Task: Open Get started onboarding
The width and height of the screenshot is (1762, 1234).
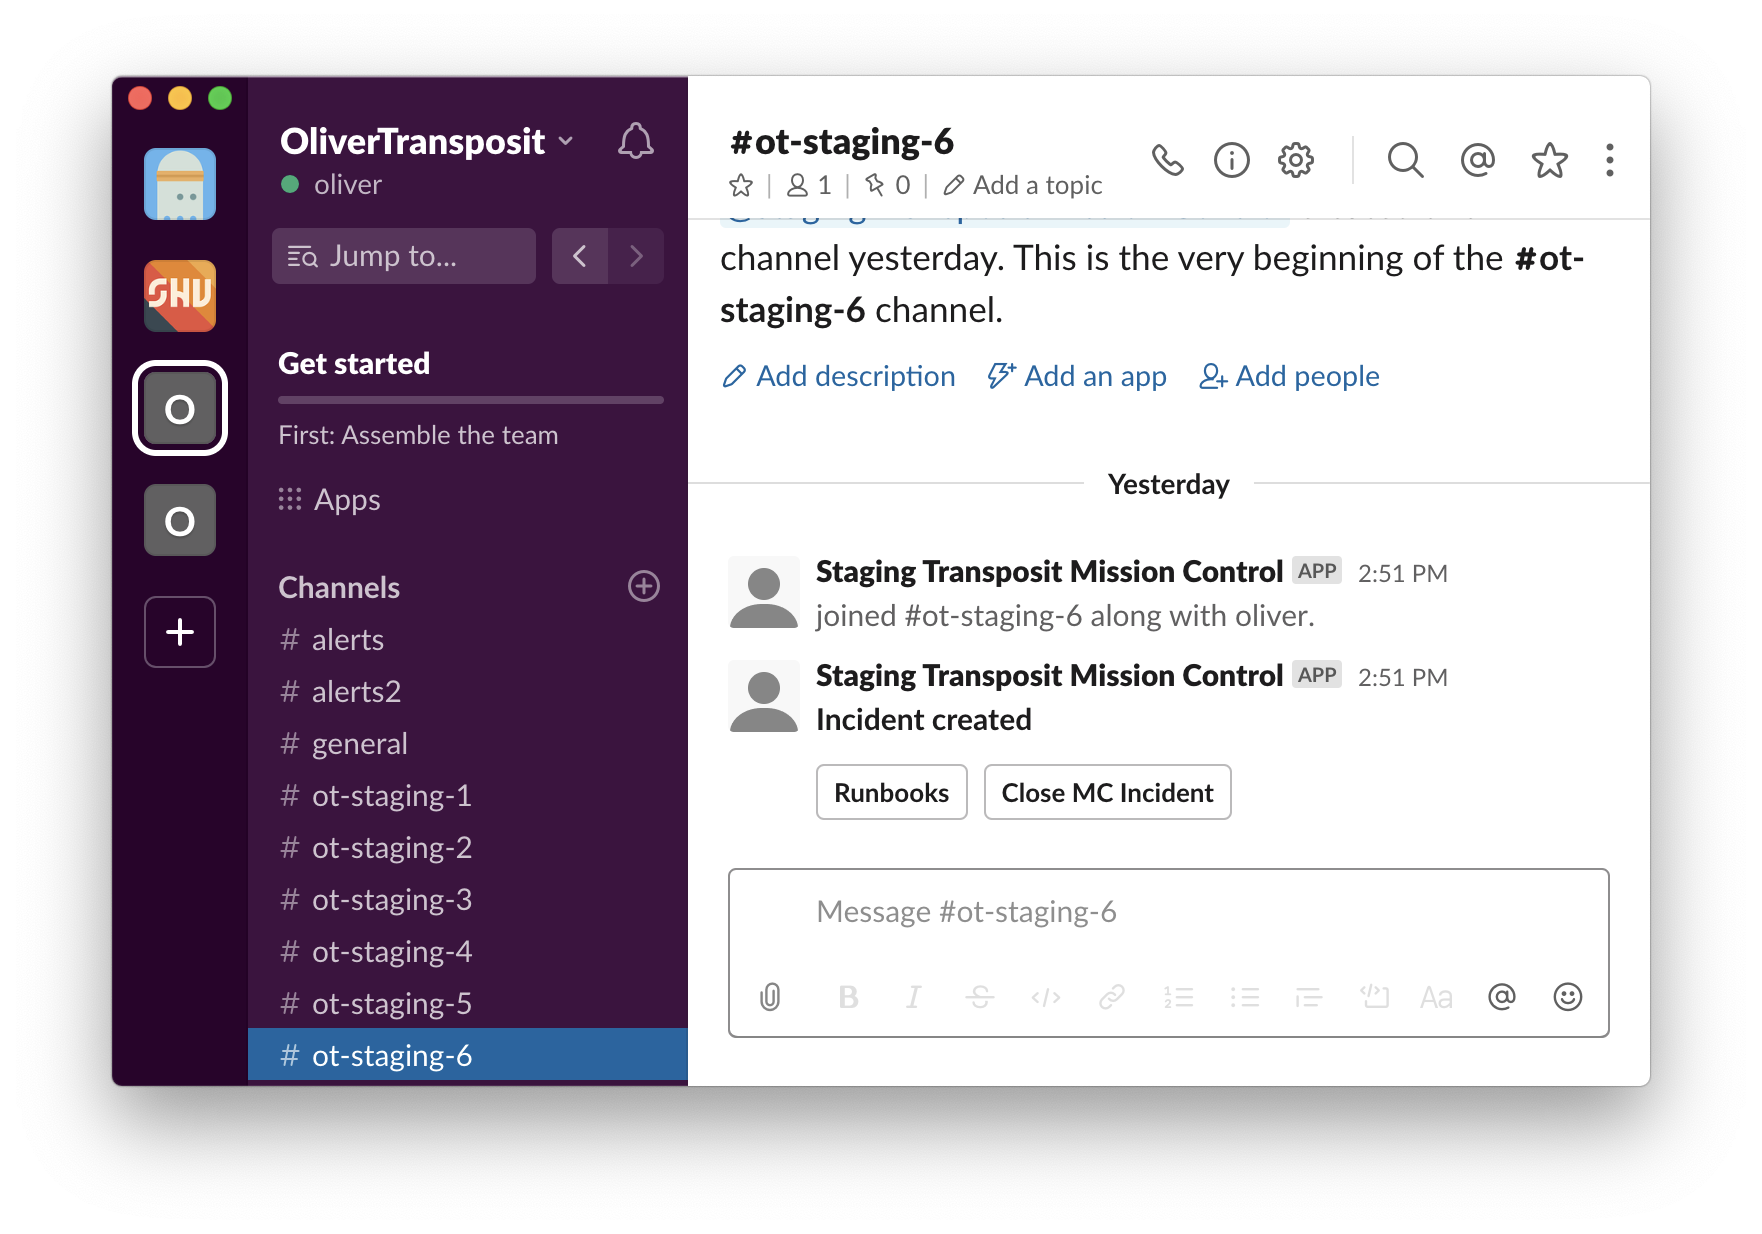Action: [354, 364]
